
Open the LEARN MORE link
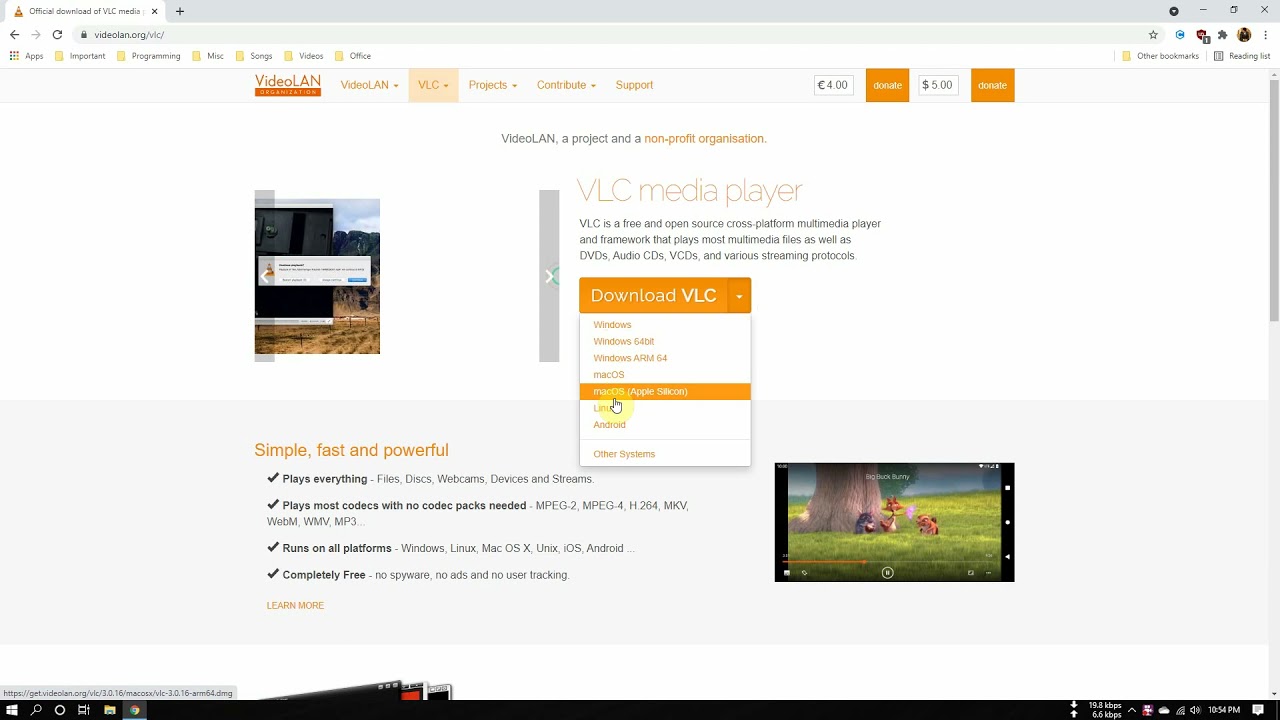tap(295, 606)
